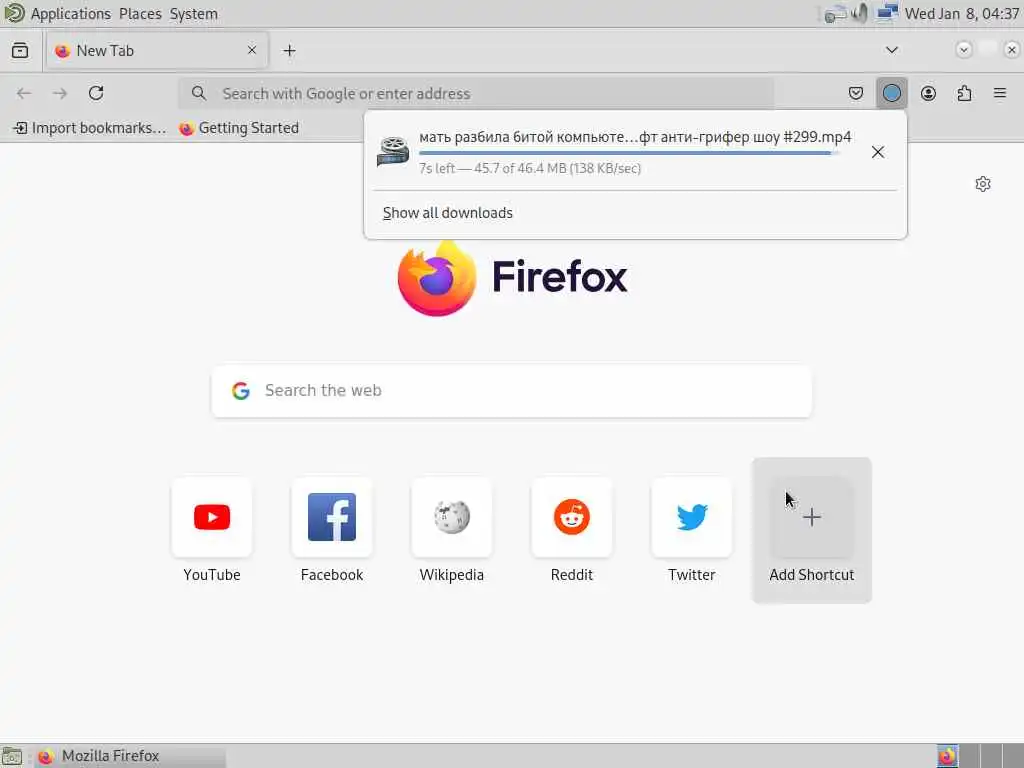The height and width of the screenshot is (768, 1024).
Task: Open the Save to Pocket icon
Action: [856, 93]
